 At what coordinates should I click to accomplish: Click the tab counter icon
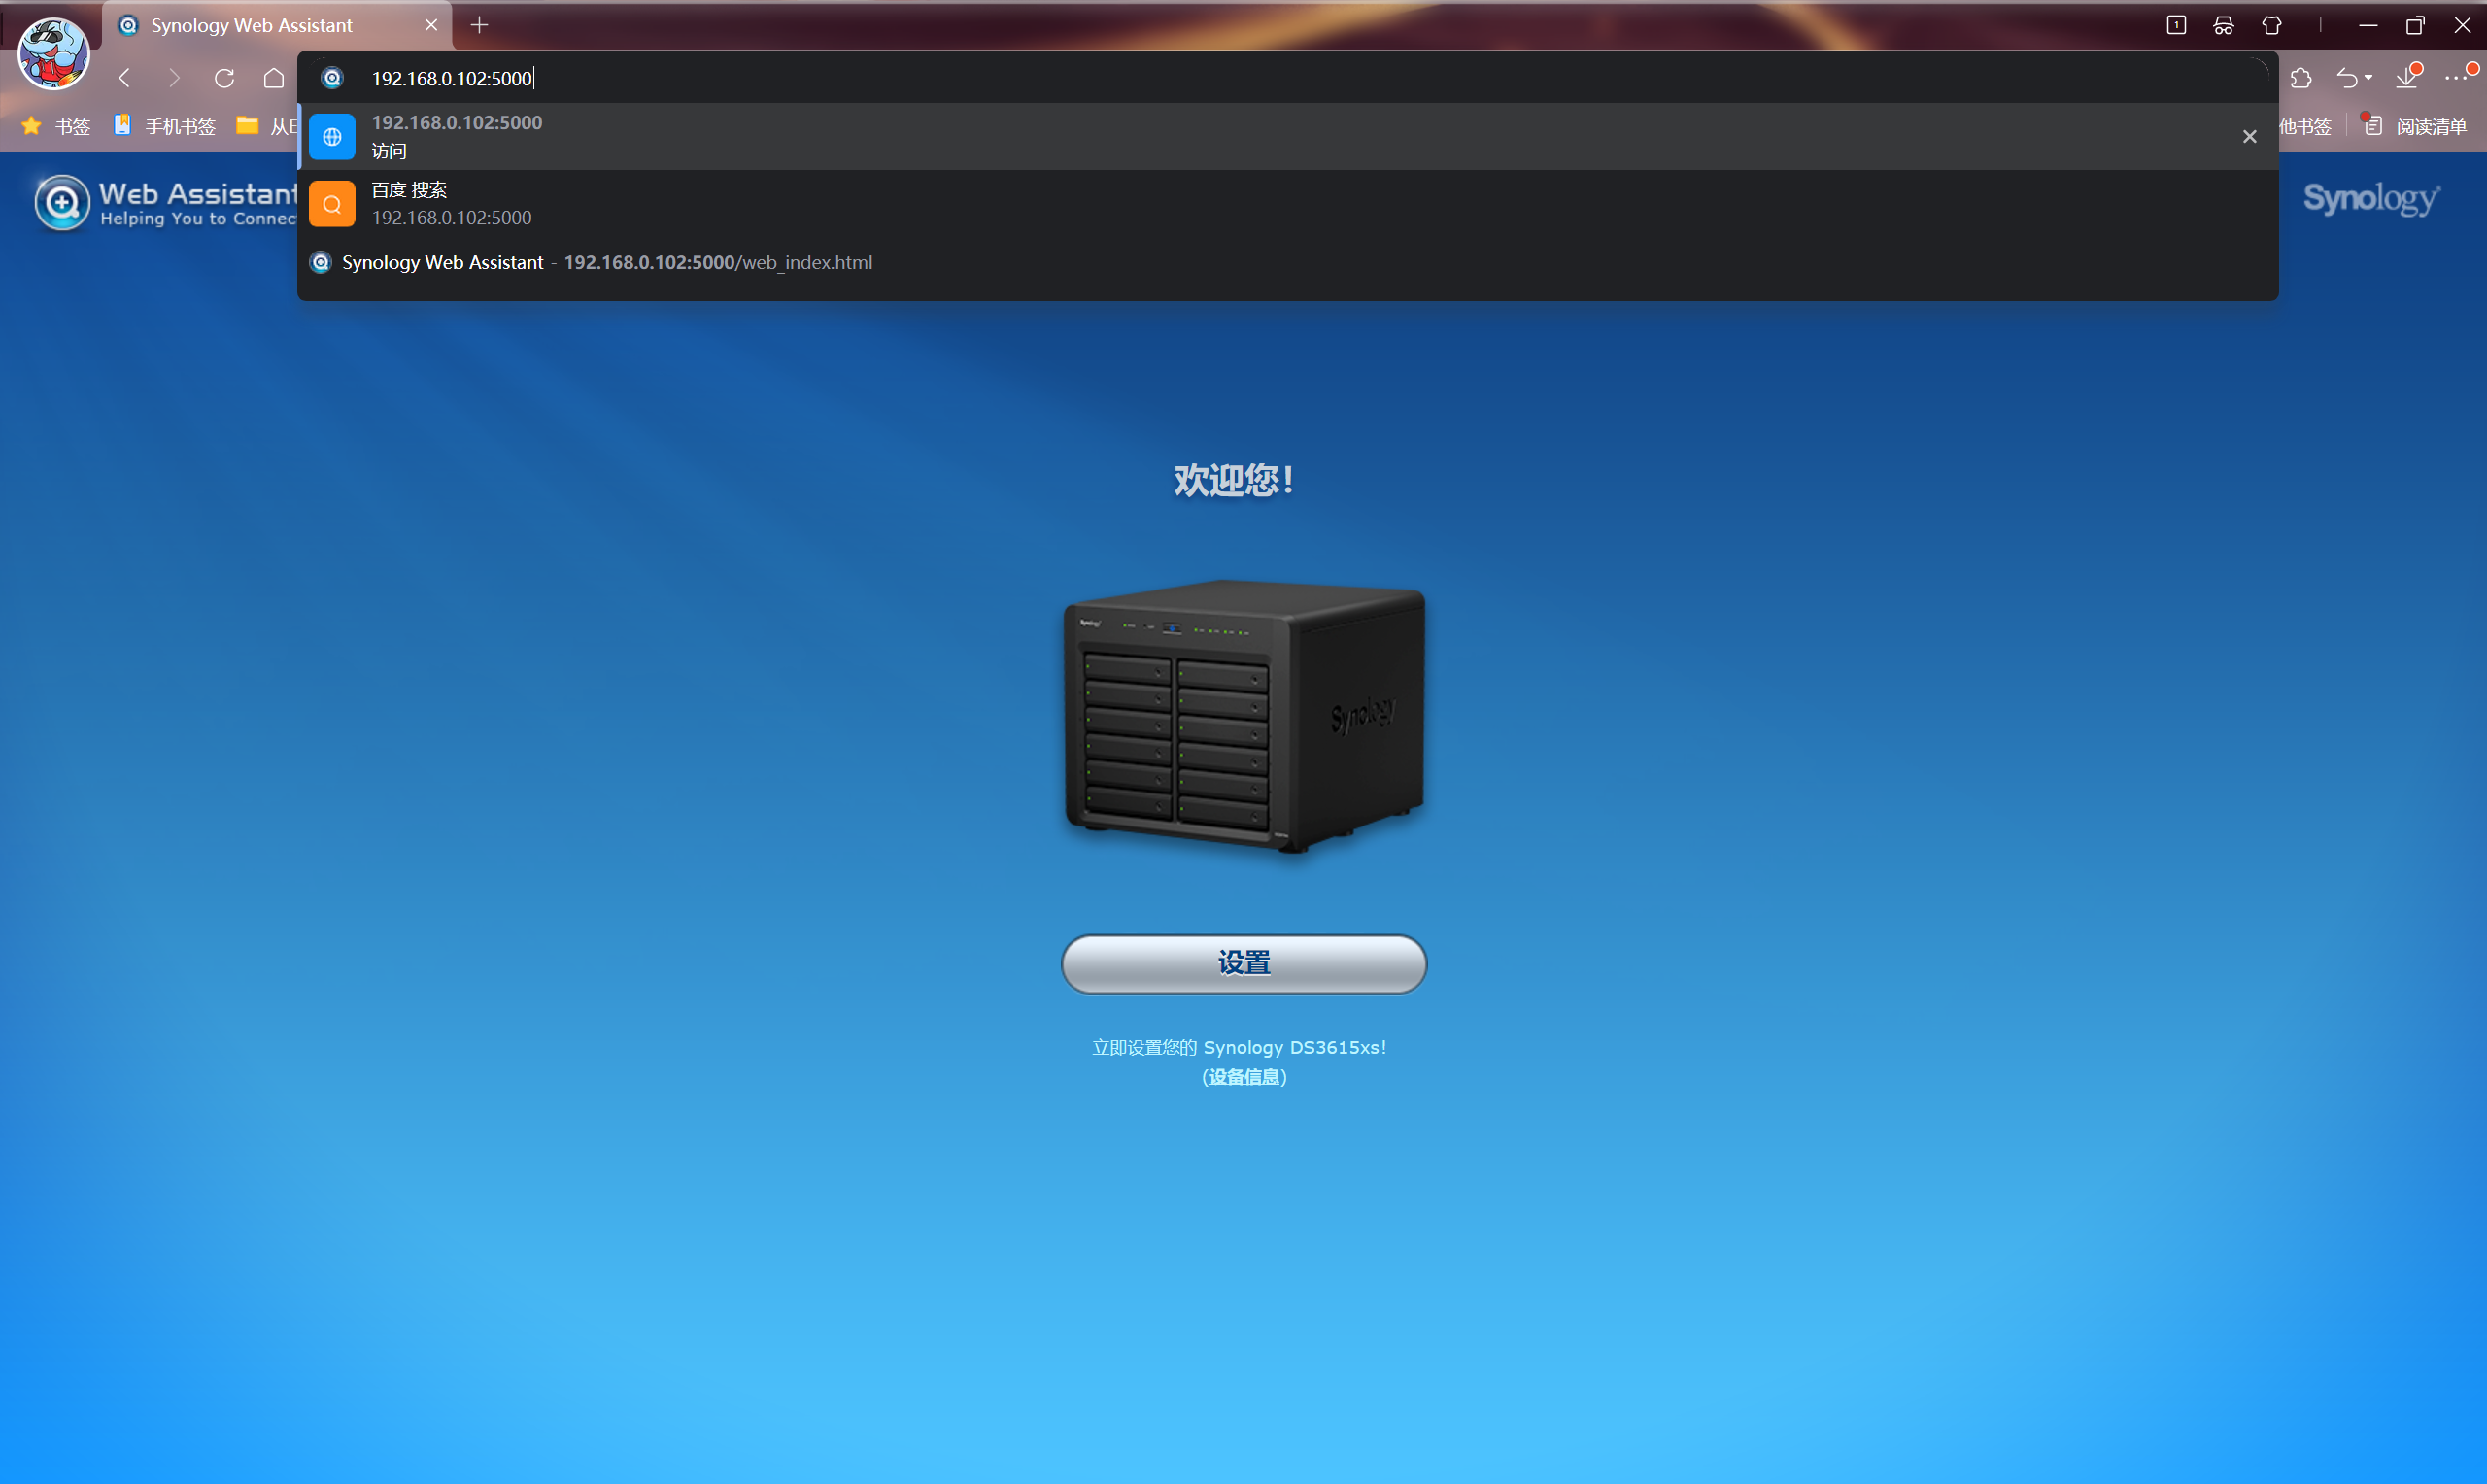[2176, 25]
